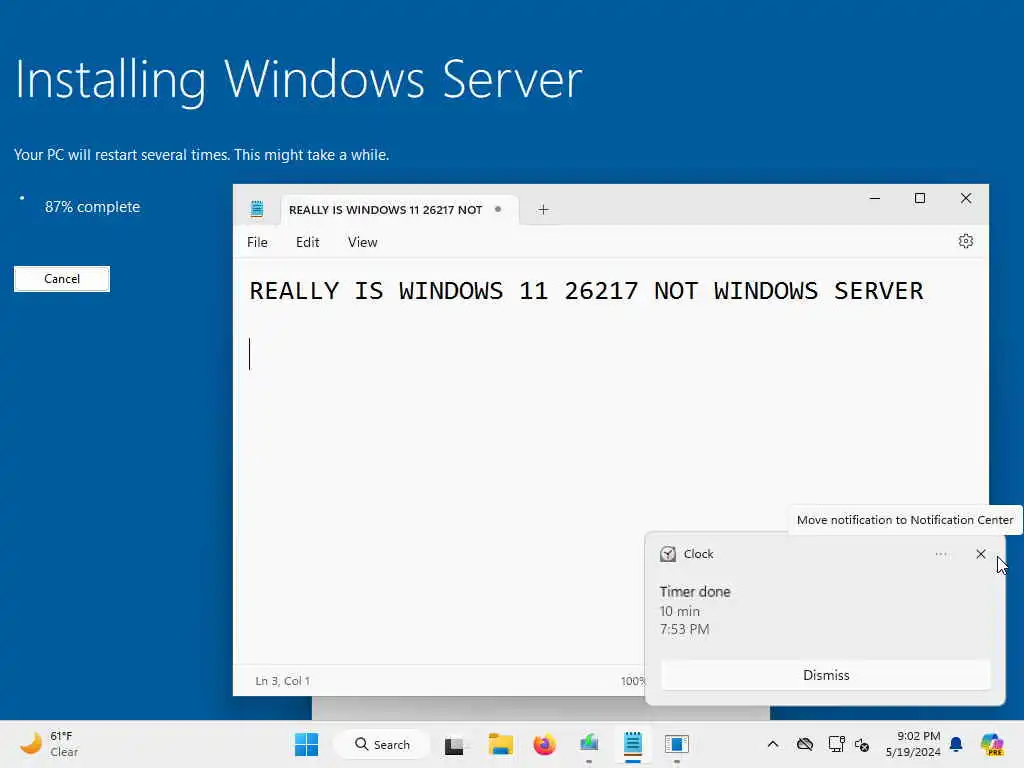Click the cloud sync tray icon
This screenshot has height=768, width=1024.
805,744
